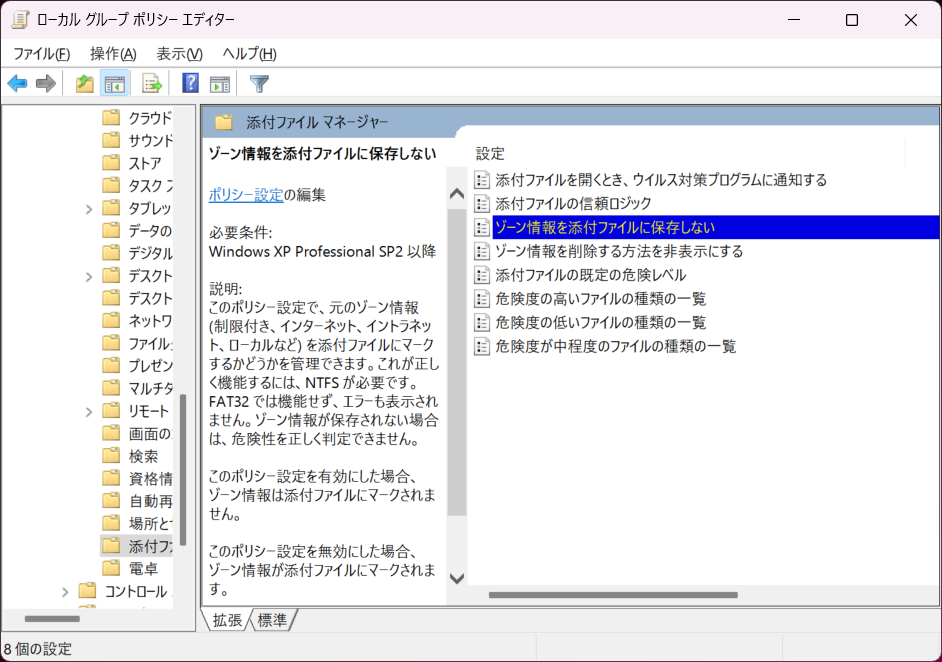Viewport: 942px width, 662px height.
Task: Select the タスク tree folder
Action: click(x=150, y=185)
